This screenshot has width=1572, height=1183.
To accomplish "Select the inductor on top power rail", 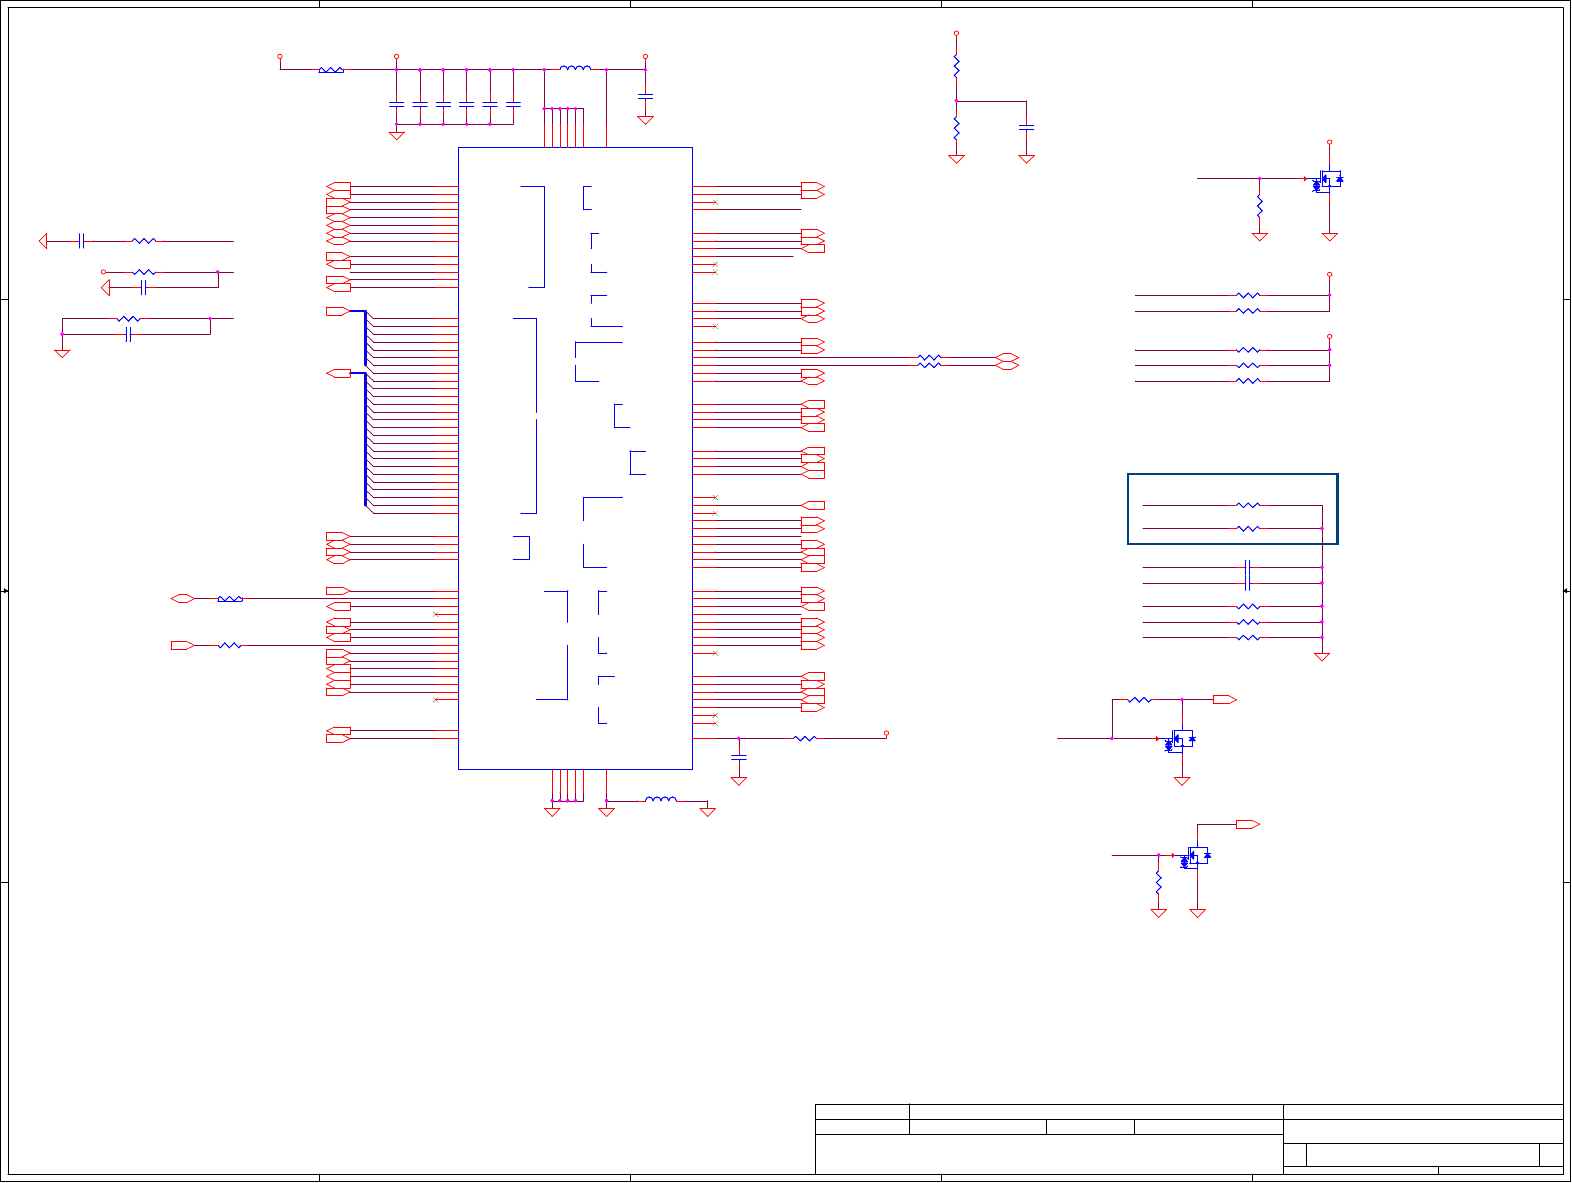I will (575, 69).
